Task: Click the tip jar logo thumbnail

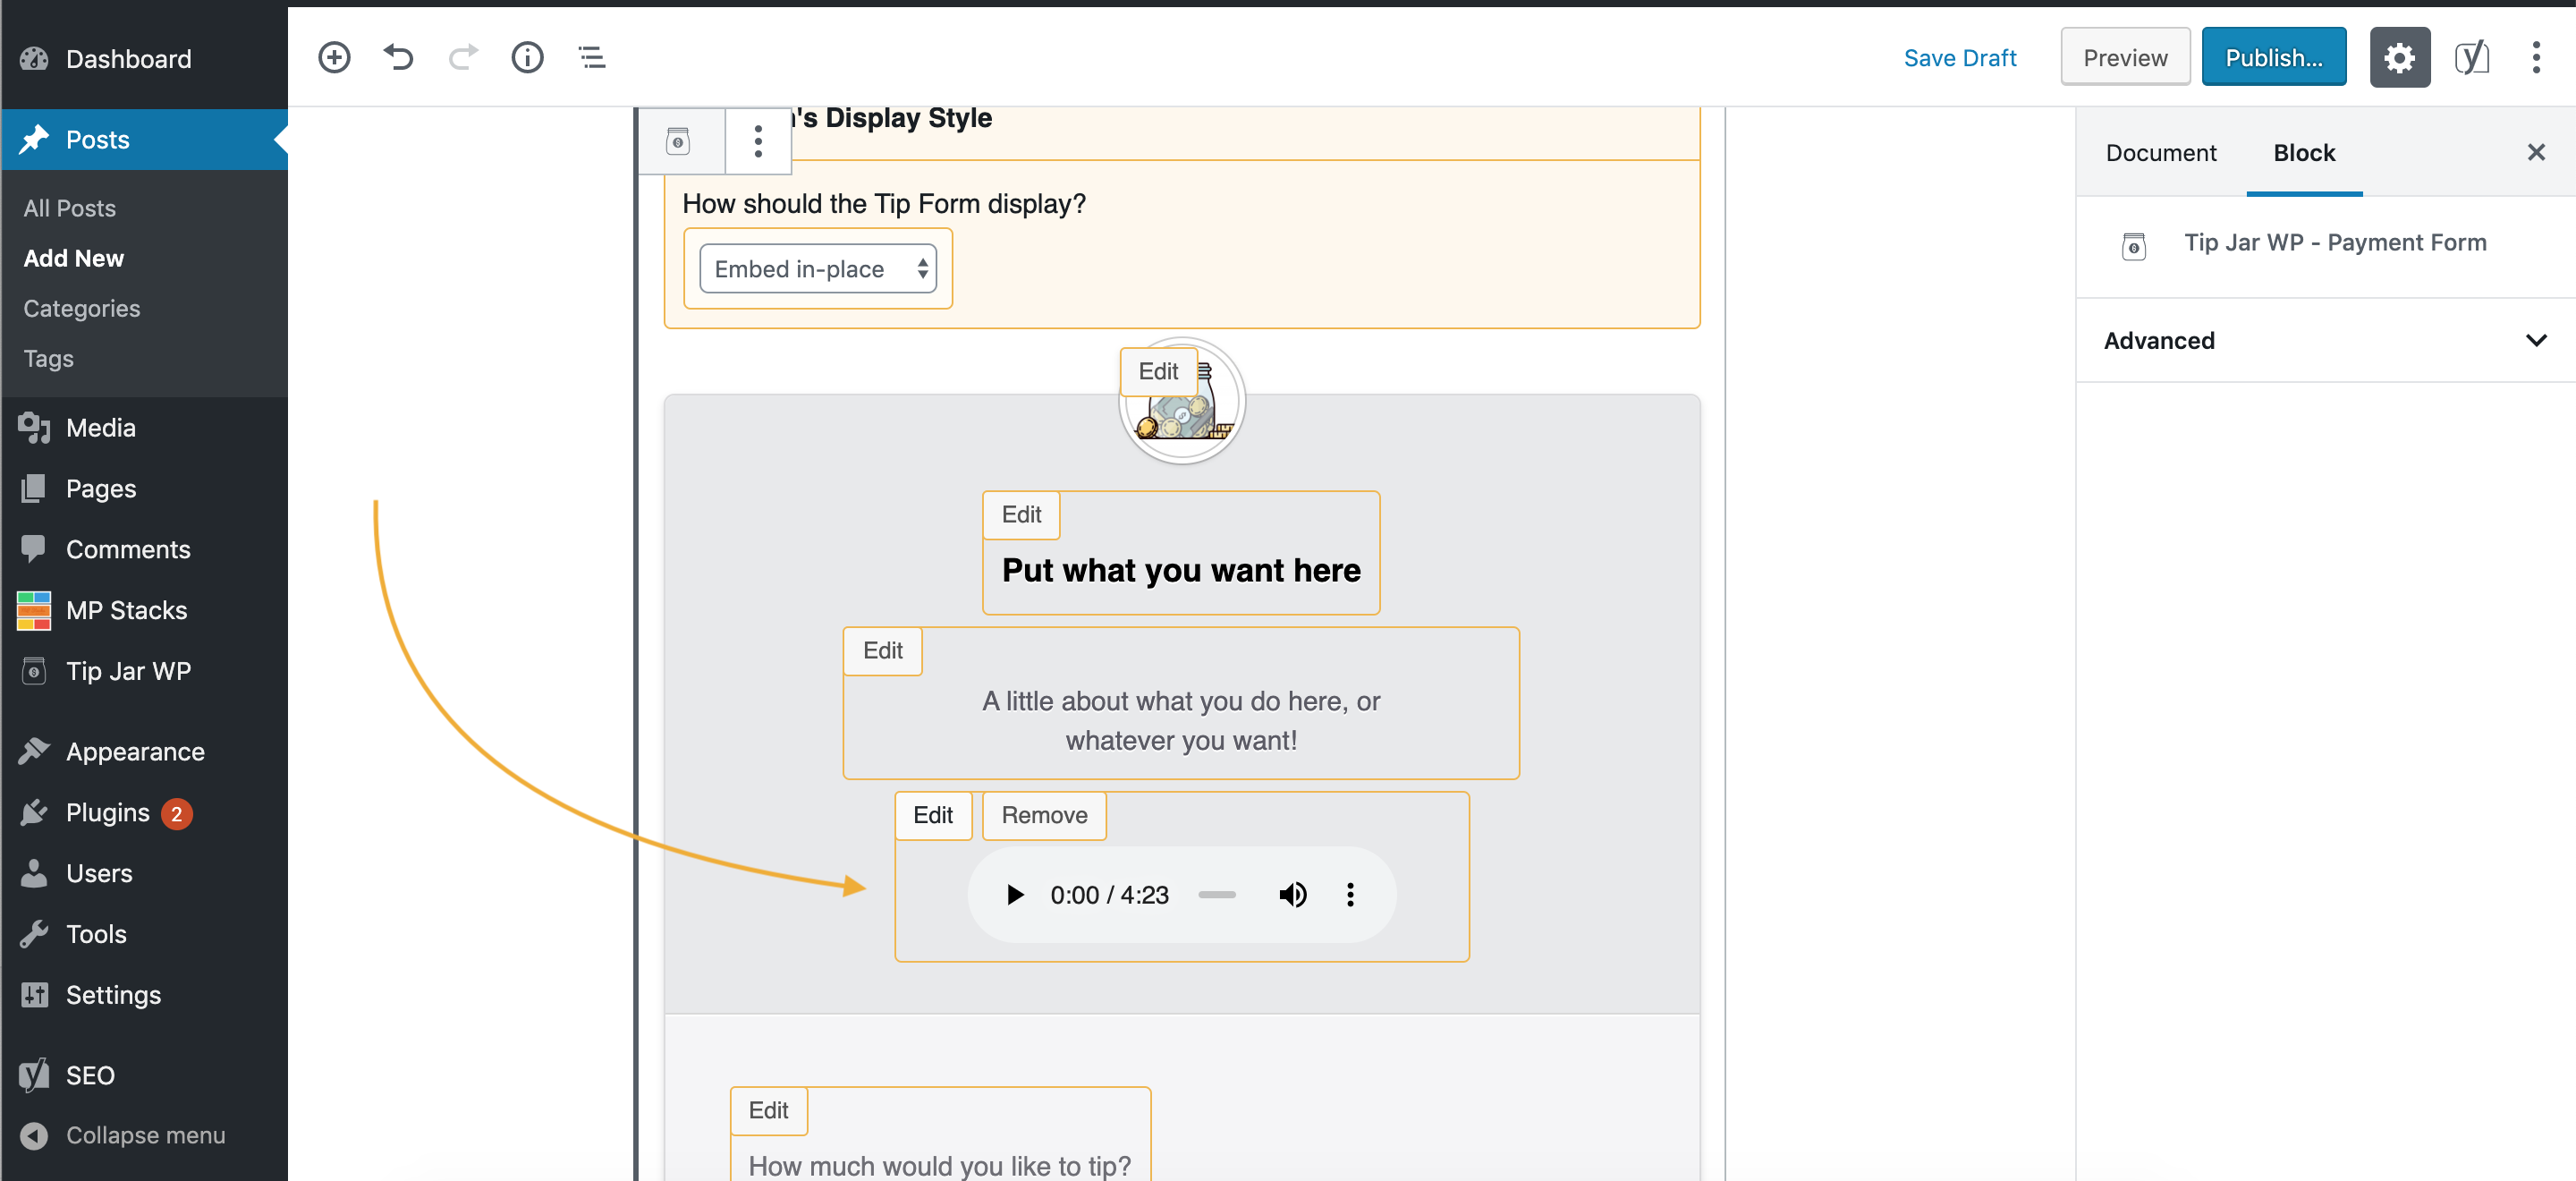Action: pyautogui.click(x=1181, y=403)
